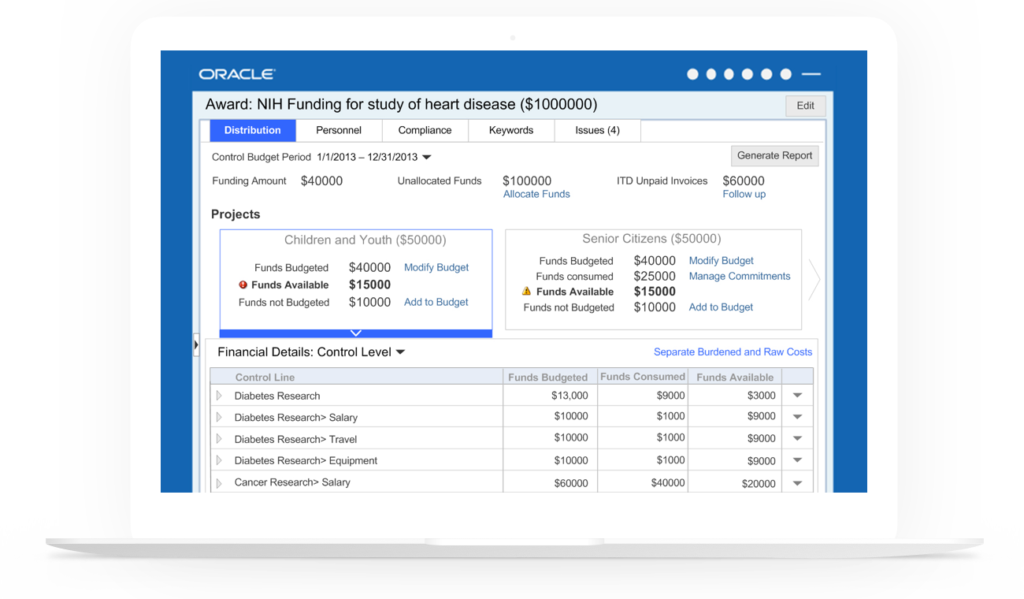Click the left side panel splitter arrow
1024x599 pixels.
pos(196,345)
